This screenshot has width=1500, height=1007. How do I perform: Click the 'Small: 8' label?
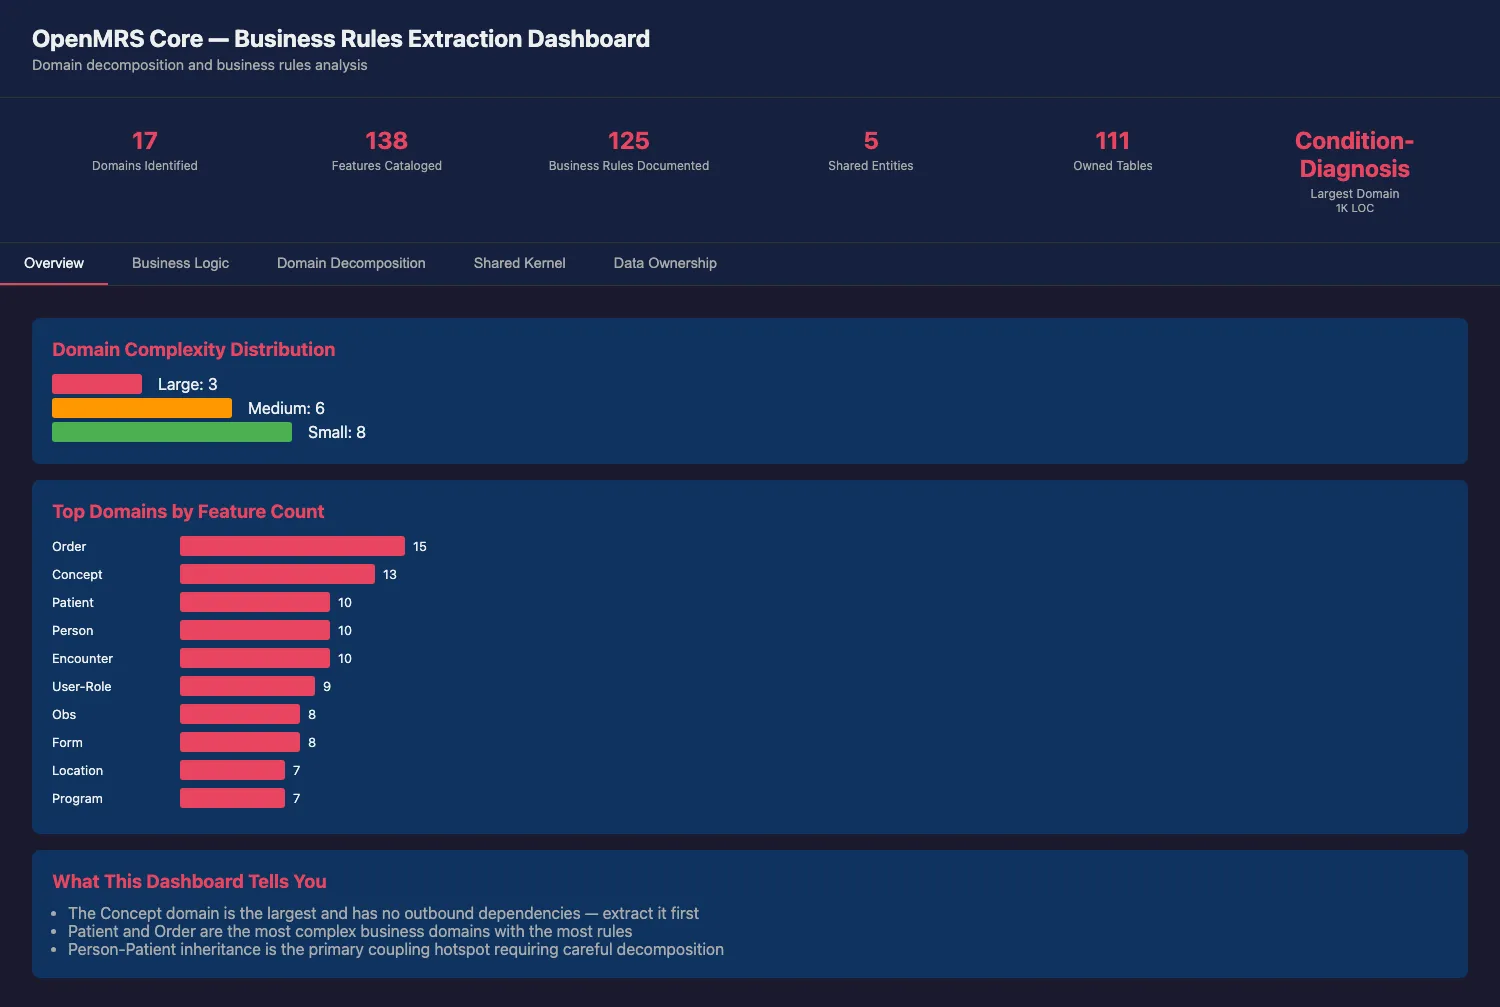(337, 432)
